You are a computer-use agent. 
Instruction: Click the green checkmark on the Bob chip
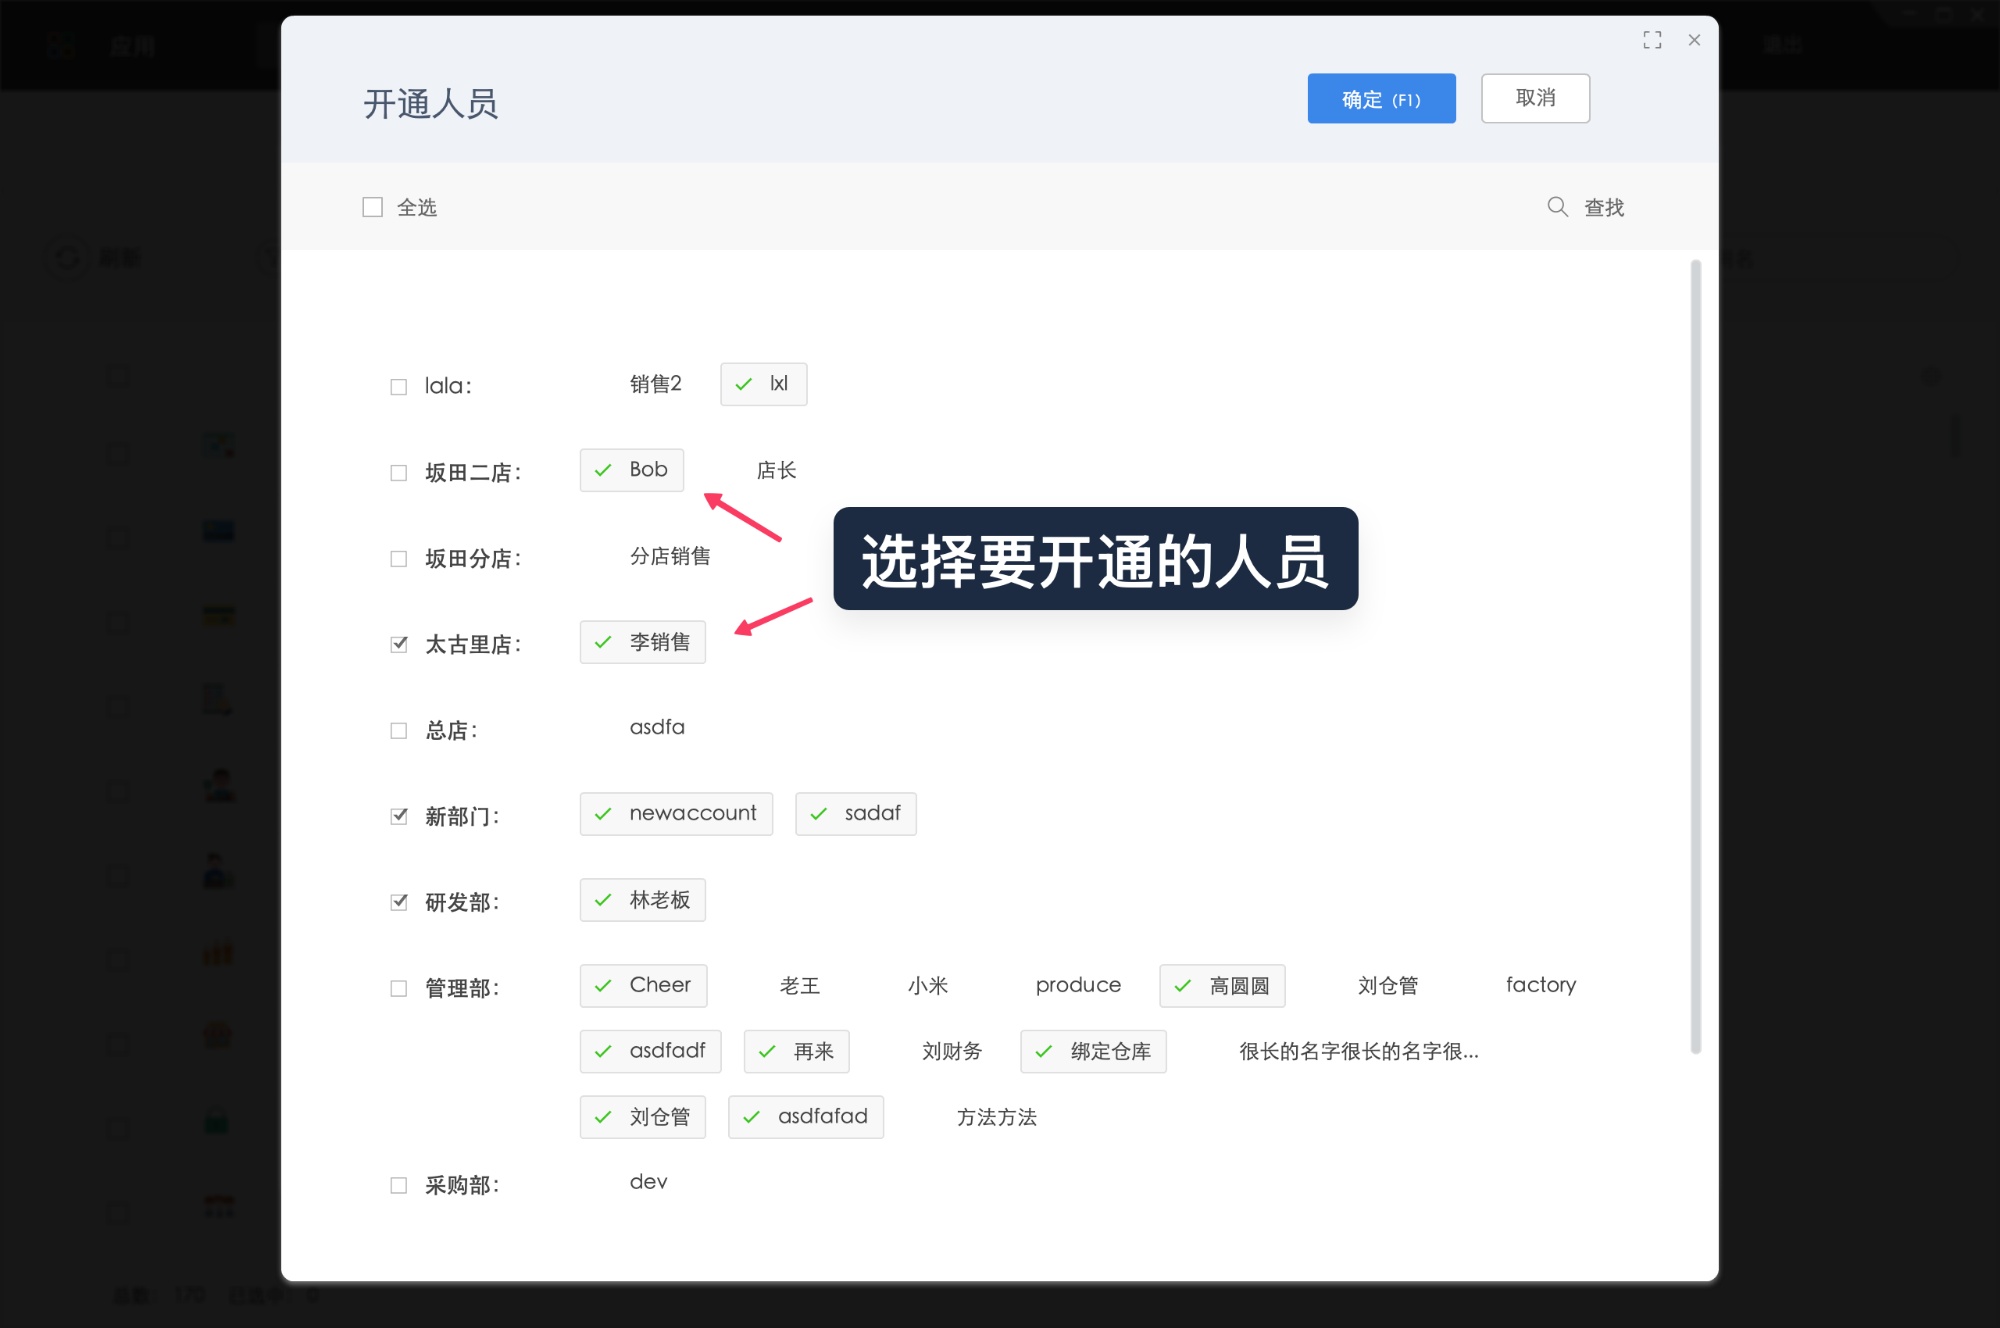click(x=602, y=470)
